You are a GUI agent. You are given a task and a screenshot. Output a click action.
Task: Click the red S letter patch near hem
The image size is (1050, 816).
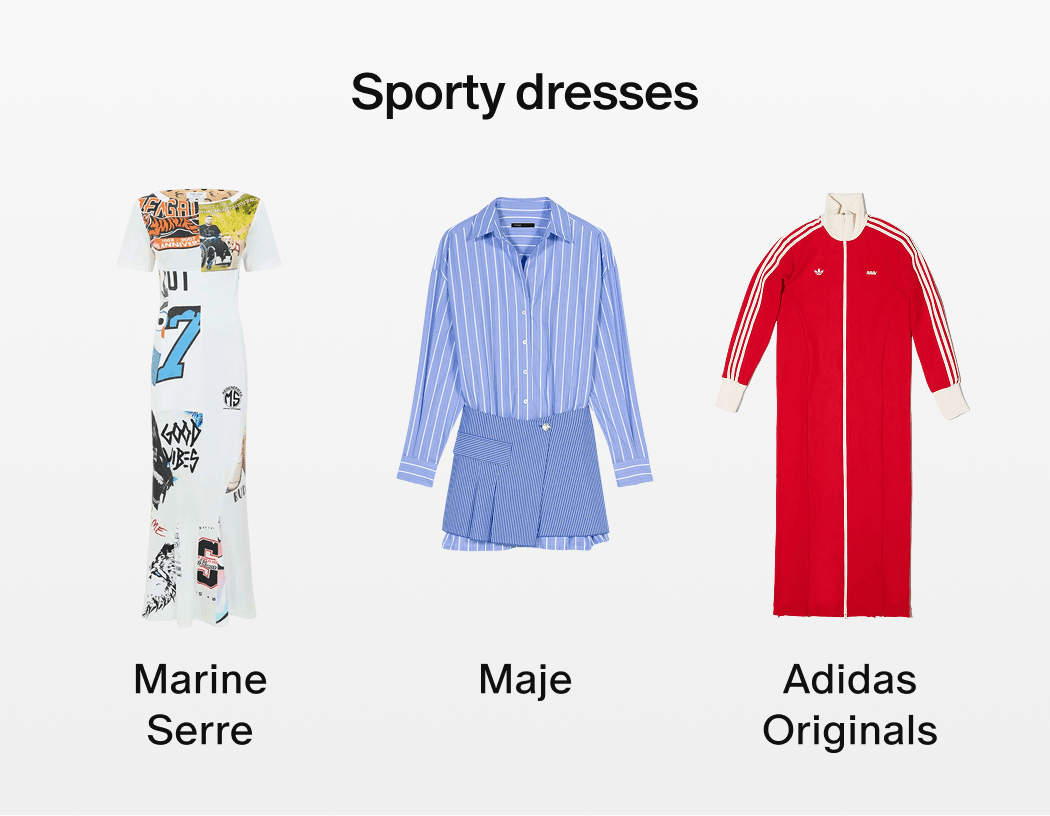pyautogui.click(x=211, y=563)
